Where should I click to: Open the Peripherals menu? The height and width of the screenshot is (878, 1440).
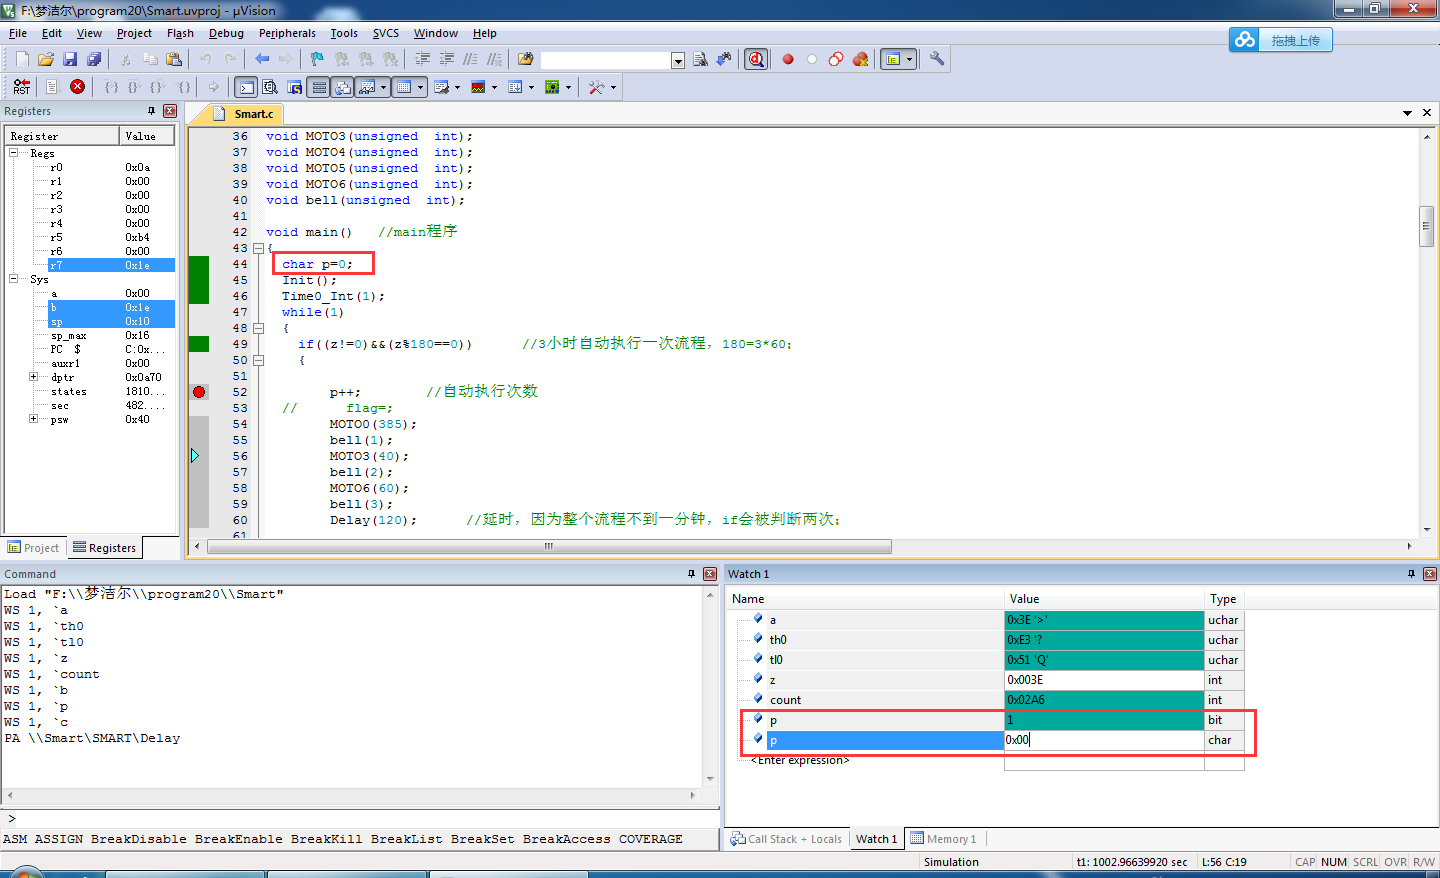(287, 33)
